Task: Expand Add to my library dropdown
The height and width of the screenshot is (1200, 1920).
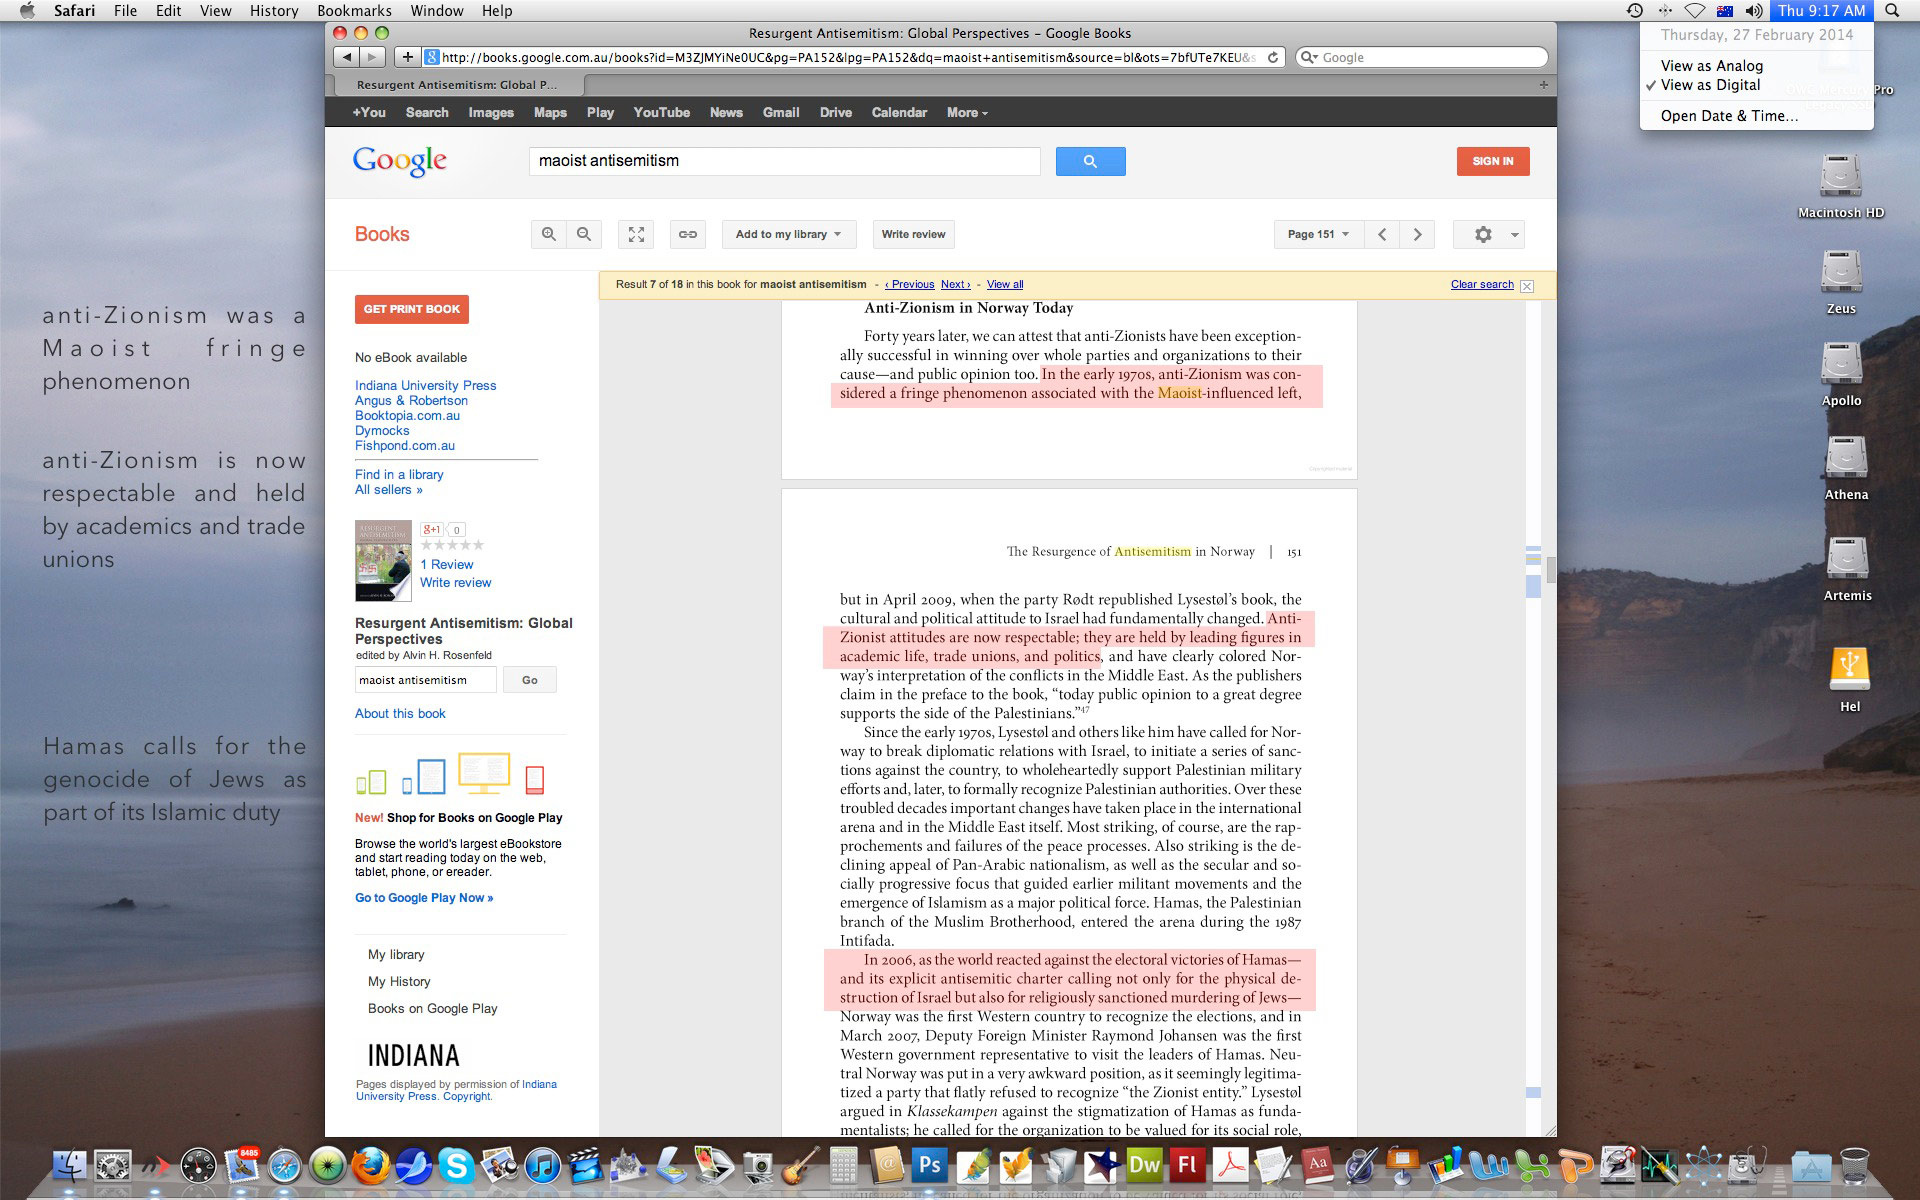Action: (789, 234)
